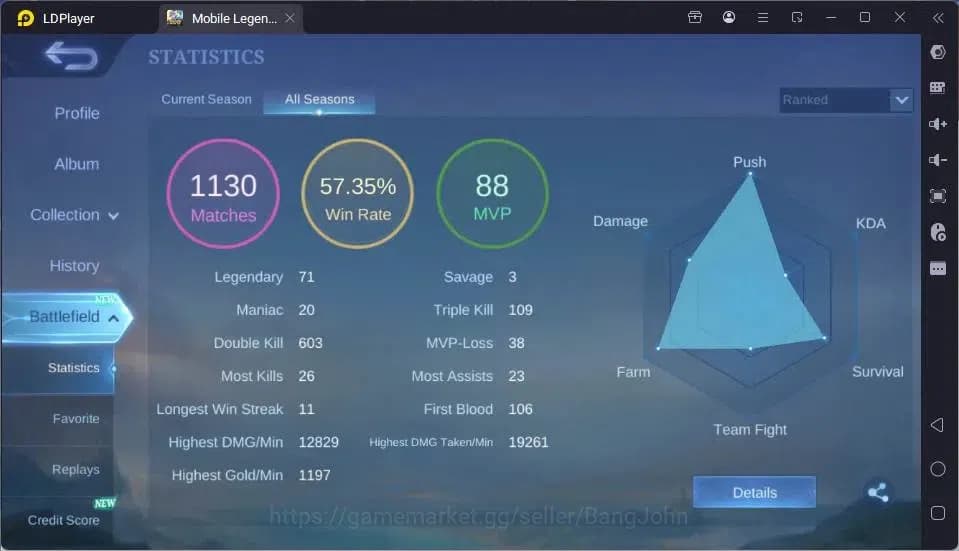The height and width of the screenshot is (551, 959).
Task: Decrease volume using sidebar speaker minus icon
Action: [938, 160]
